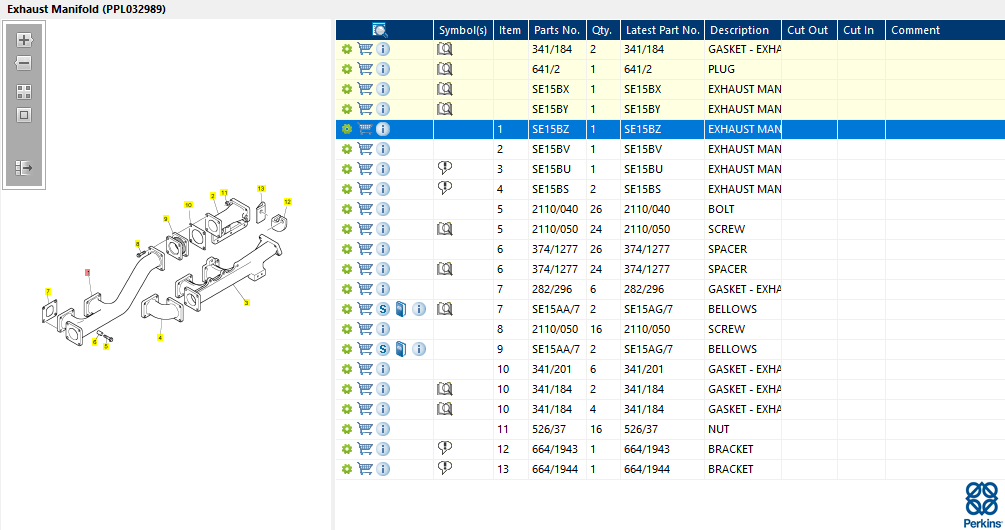Select callout 4 on the diagram
Screen dimensions: 1005x530
(160, 337)
